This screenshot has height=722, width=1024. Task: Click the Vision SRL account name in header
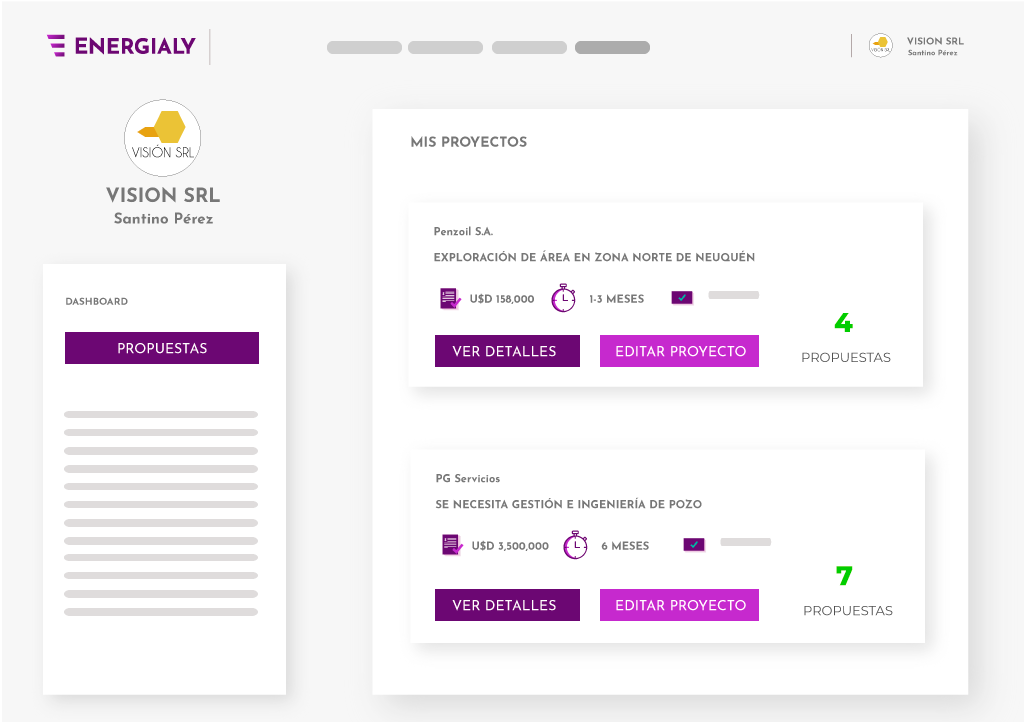[935, 41]
